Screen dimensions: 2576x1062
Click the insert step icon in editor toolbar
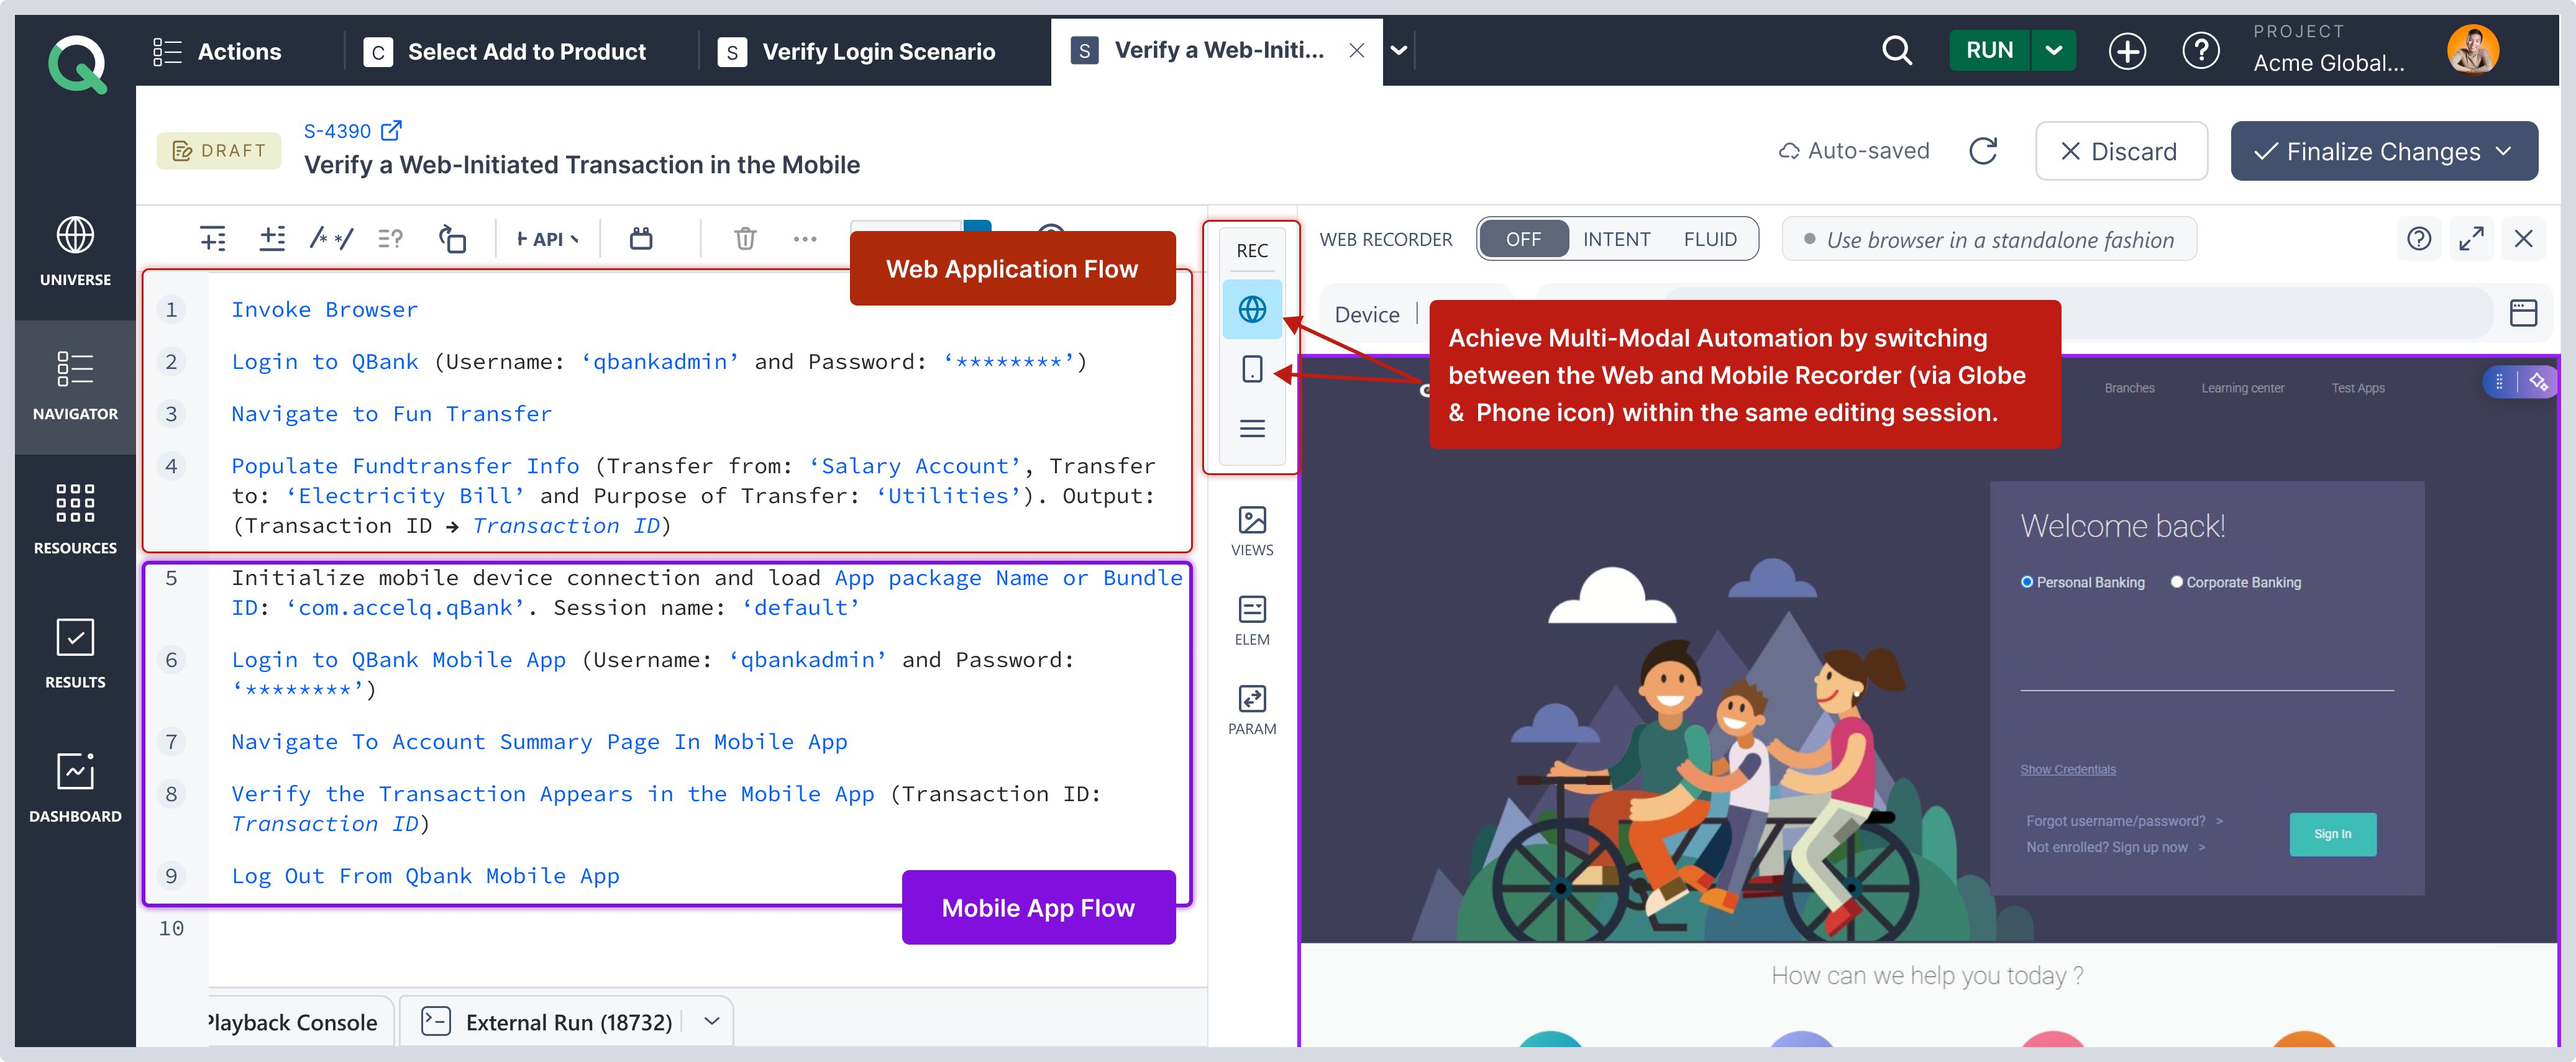[213, 238]
